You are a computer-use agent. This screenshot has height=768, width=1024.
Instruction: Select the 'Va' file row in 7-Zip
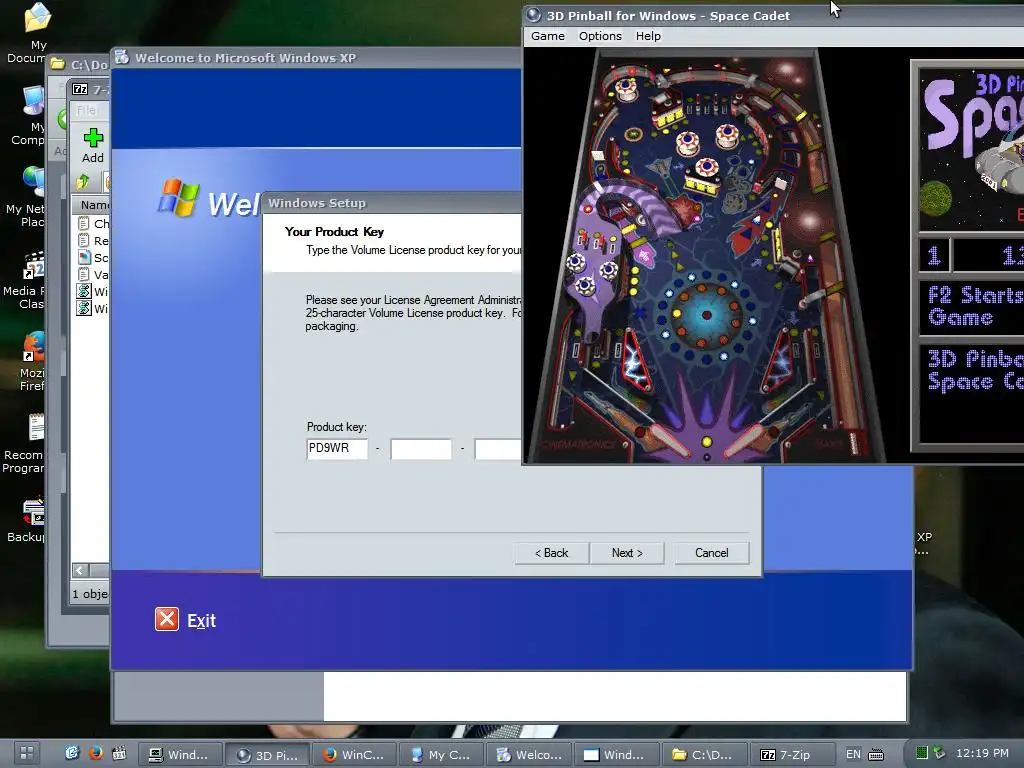tap(93, 274)
